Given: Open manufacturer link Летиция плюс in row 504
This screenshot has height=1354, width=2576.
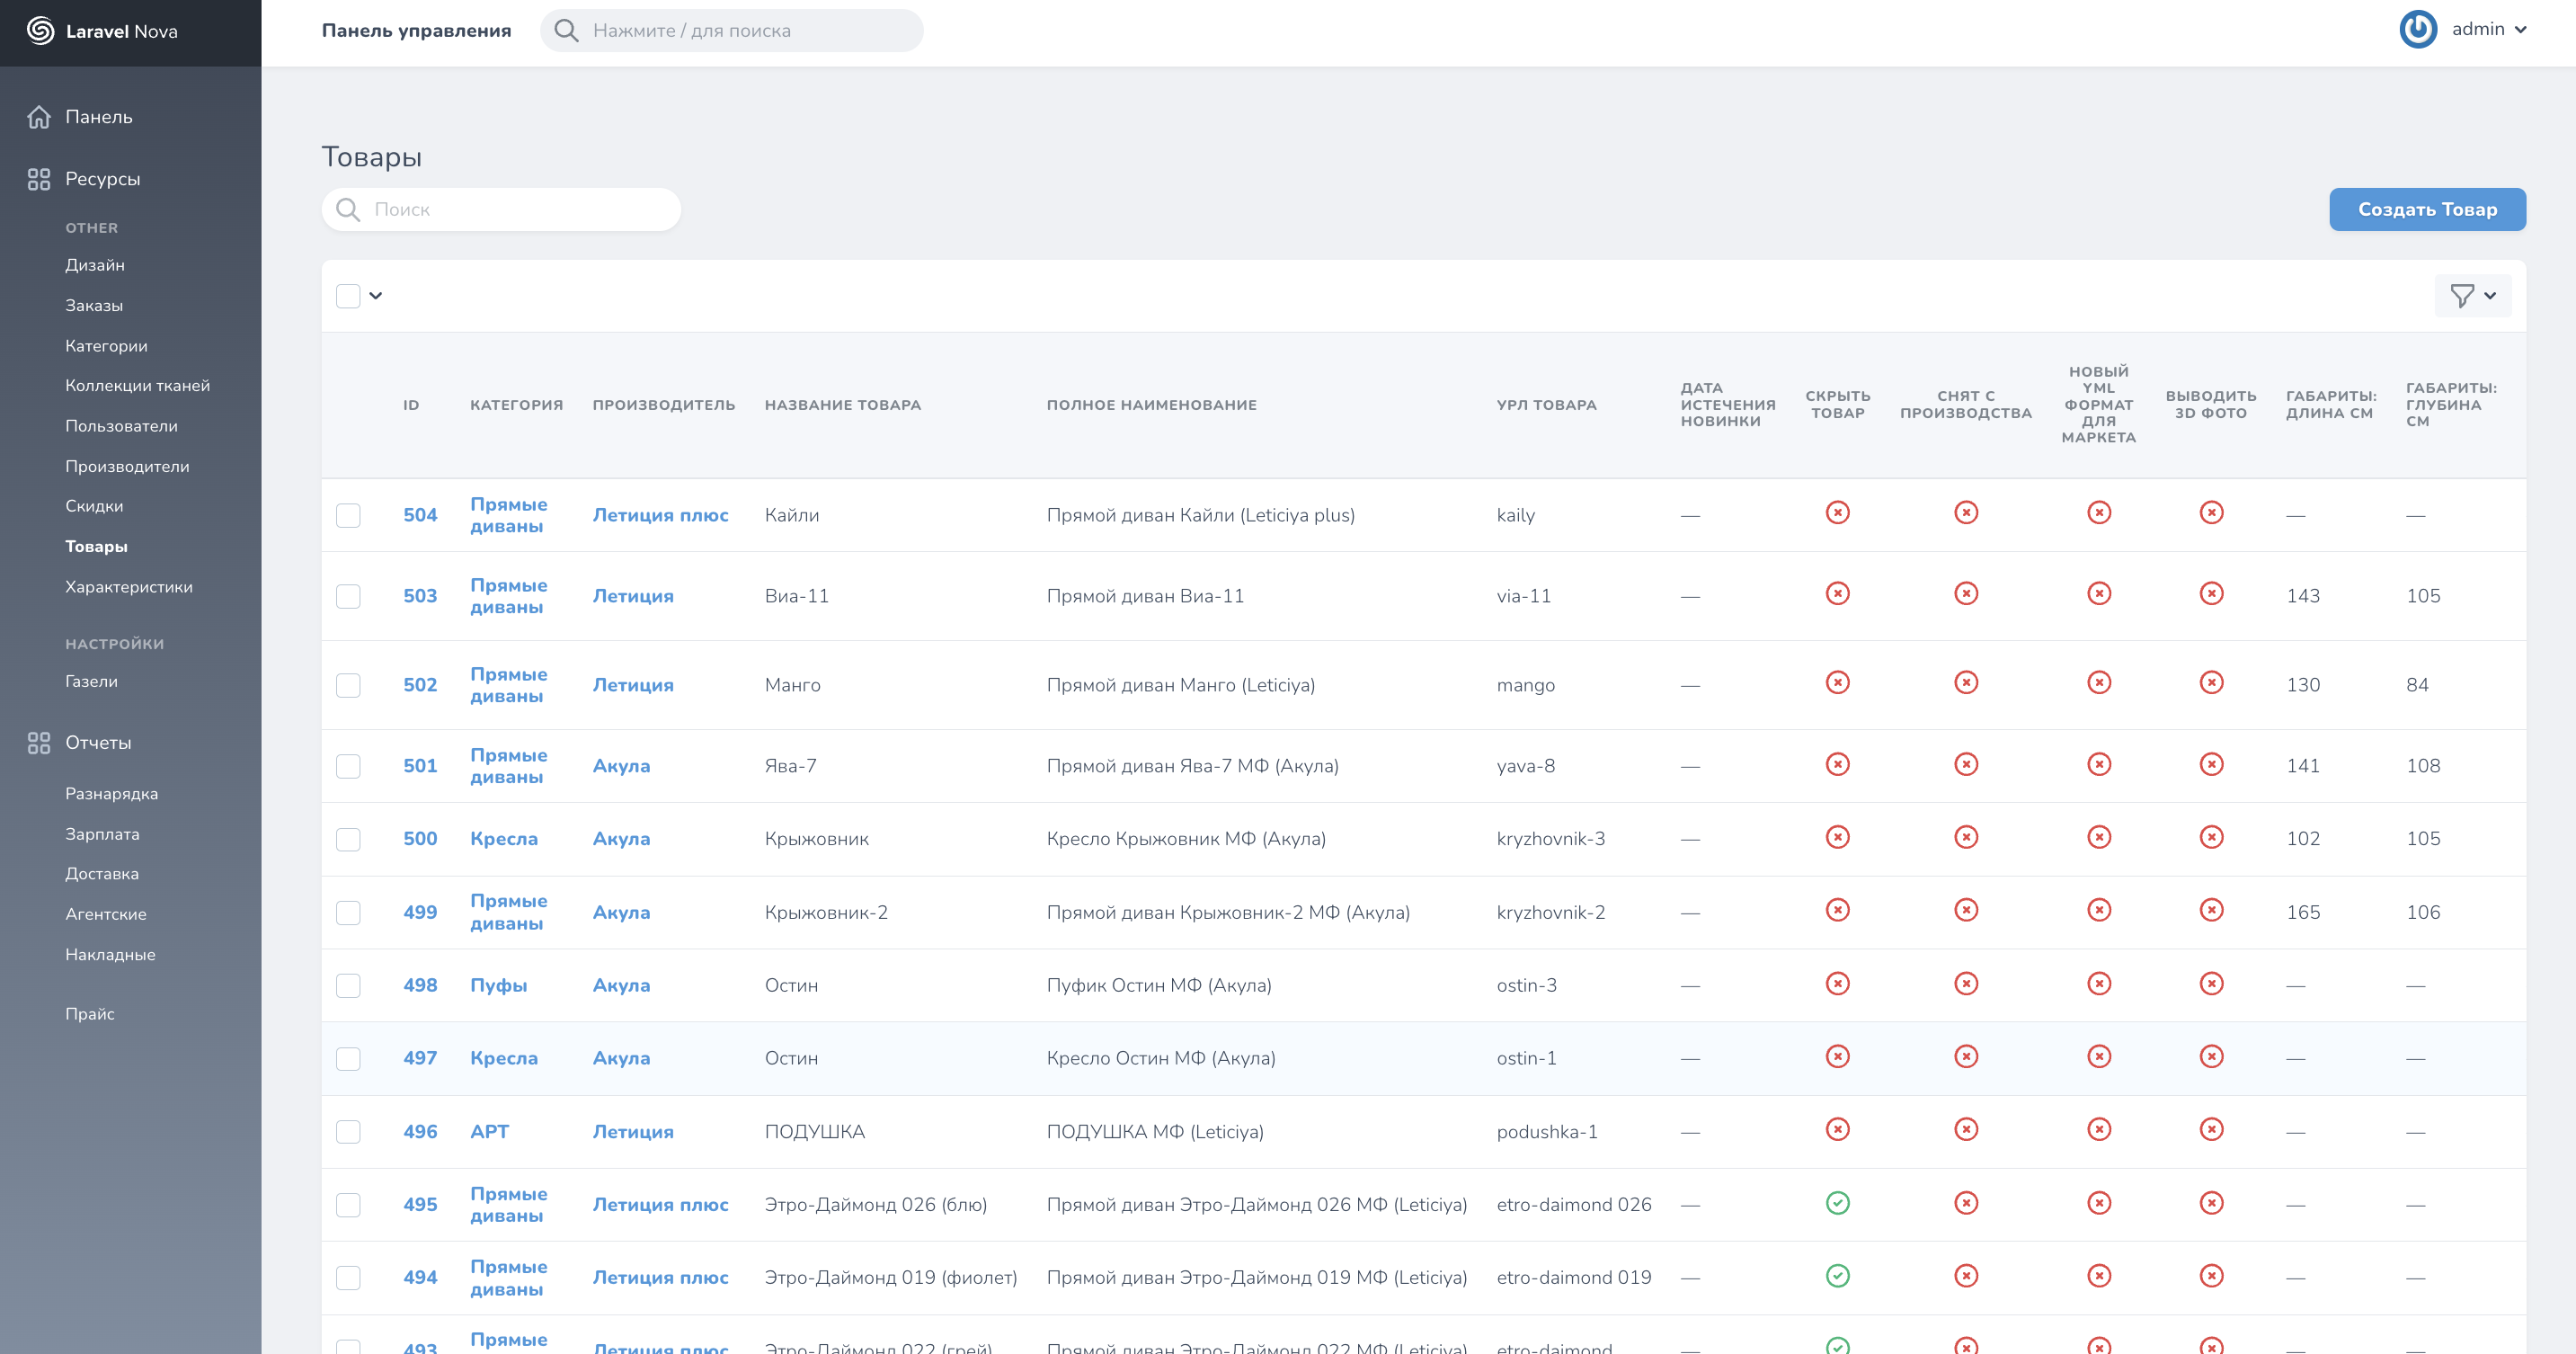Looking at the screenshot, I should [660, 515].
